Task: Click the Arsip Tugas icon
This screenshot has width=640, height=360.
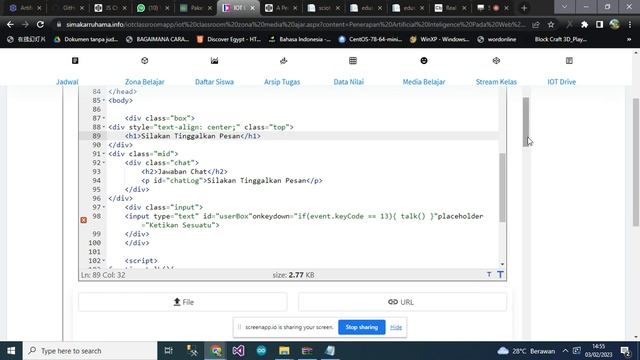Action: pyautogui.click(x=284, y=61)
